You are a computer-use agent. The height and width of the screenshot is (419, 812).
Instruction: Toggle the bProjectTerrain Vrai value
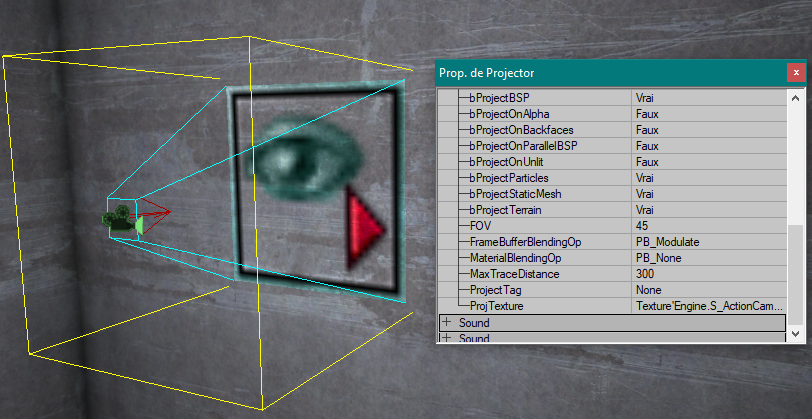(x=709, y=210)
